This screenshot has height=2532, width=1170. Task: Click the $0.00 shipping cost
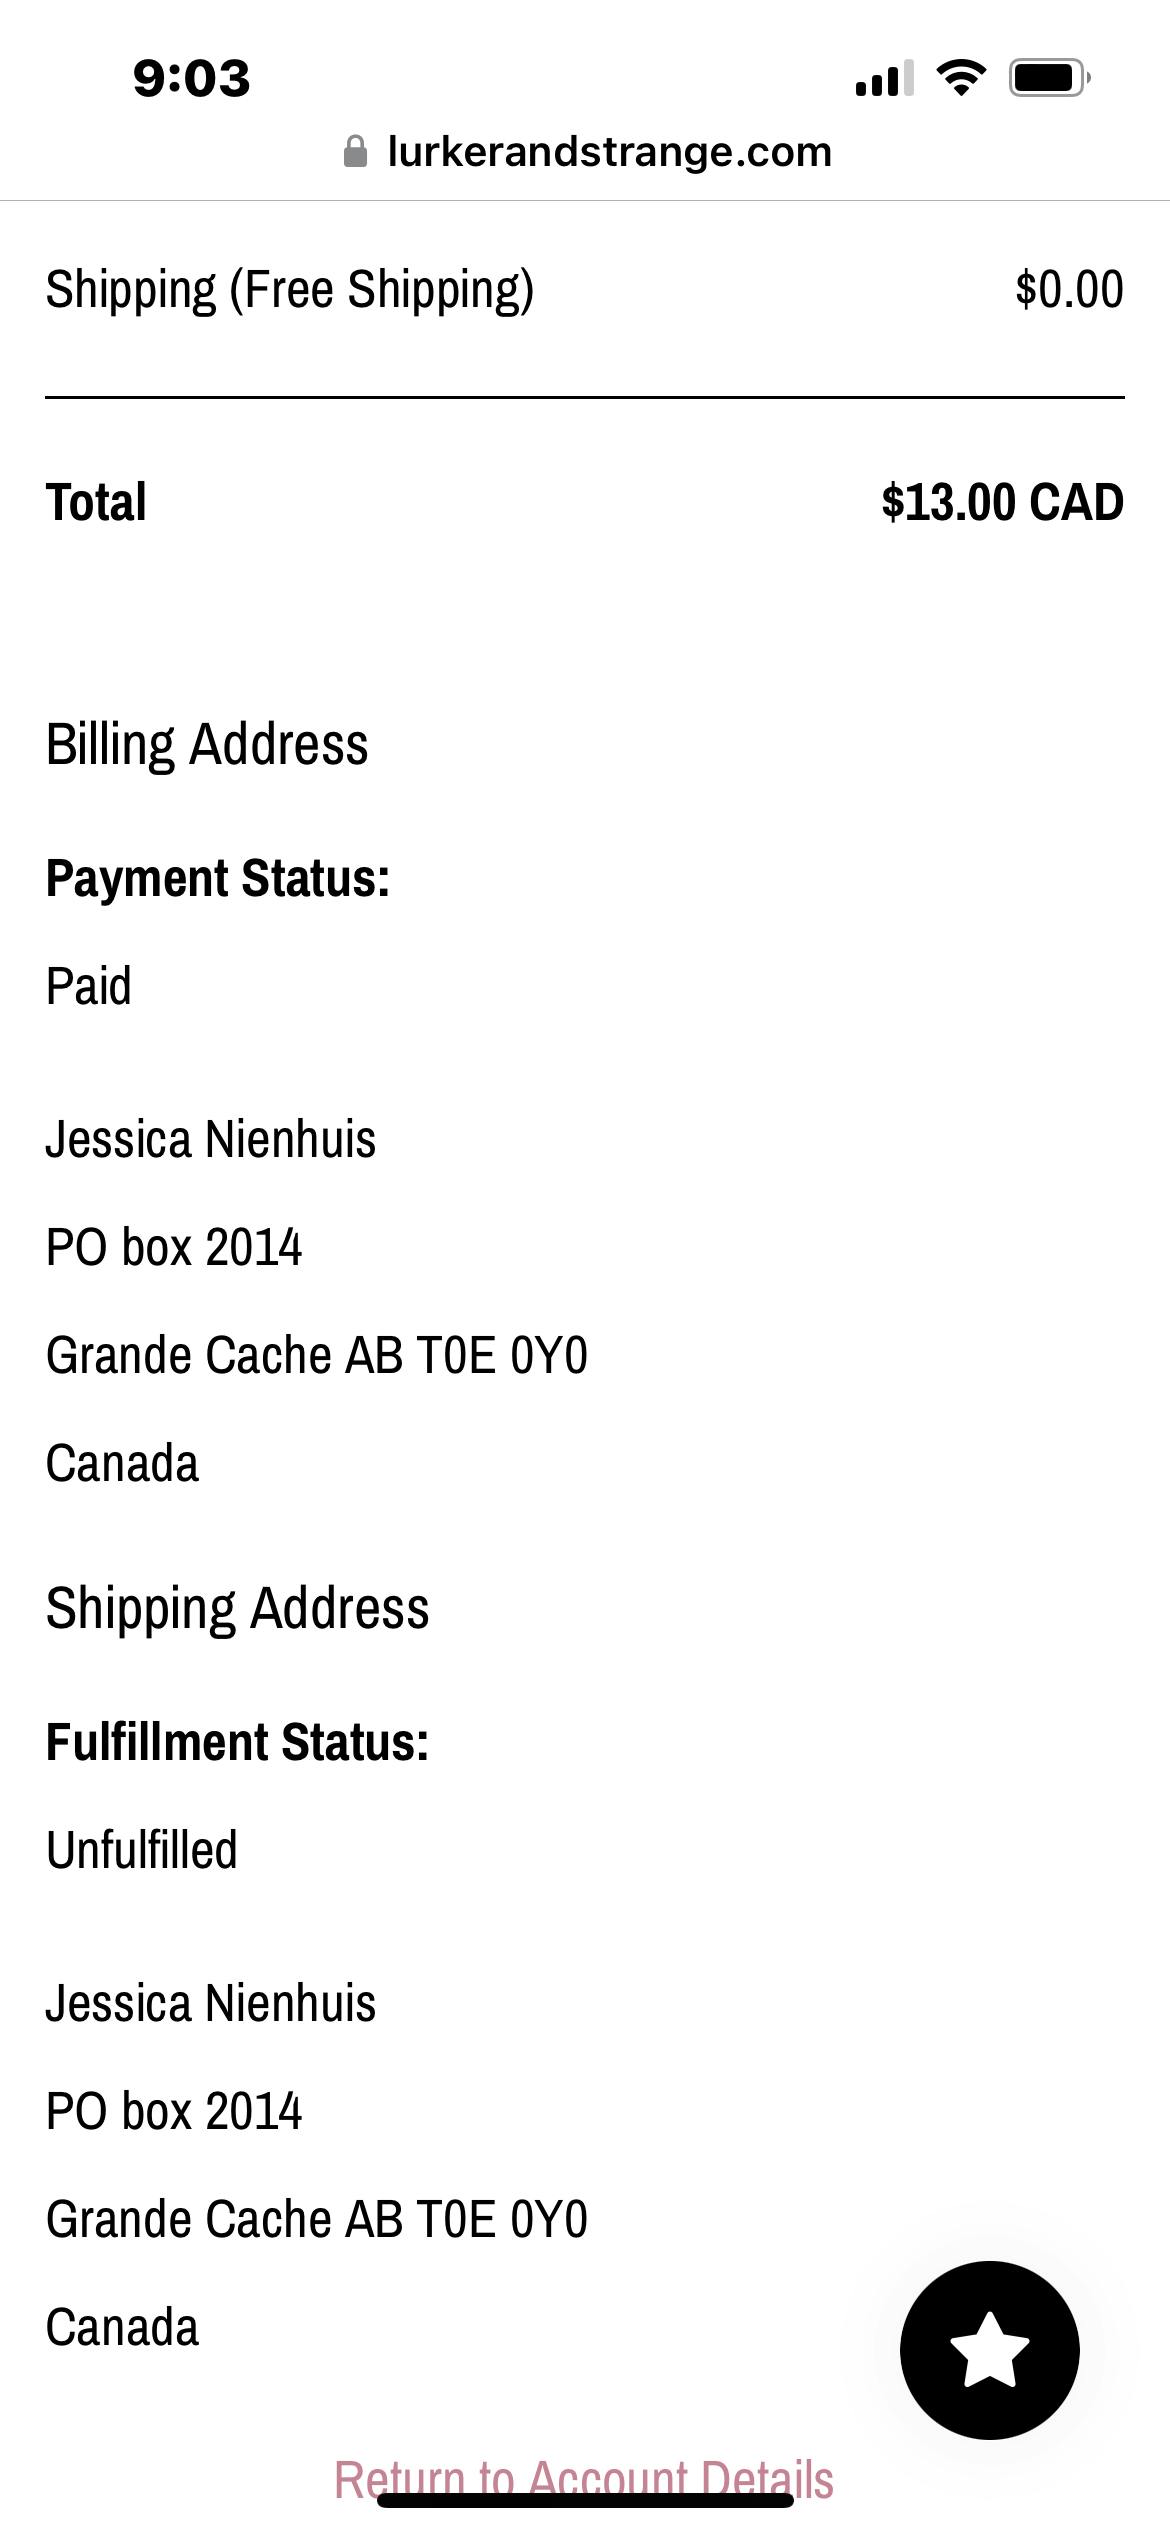coord(1069,289)
